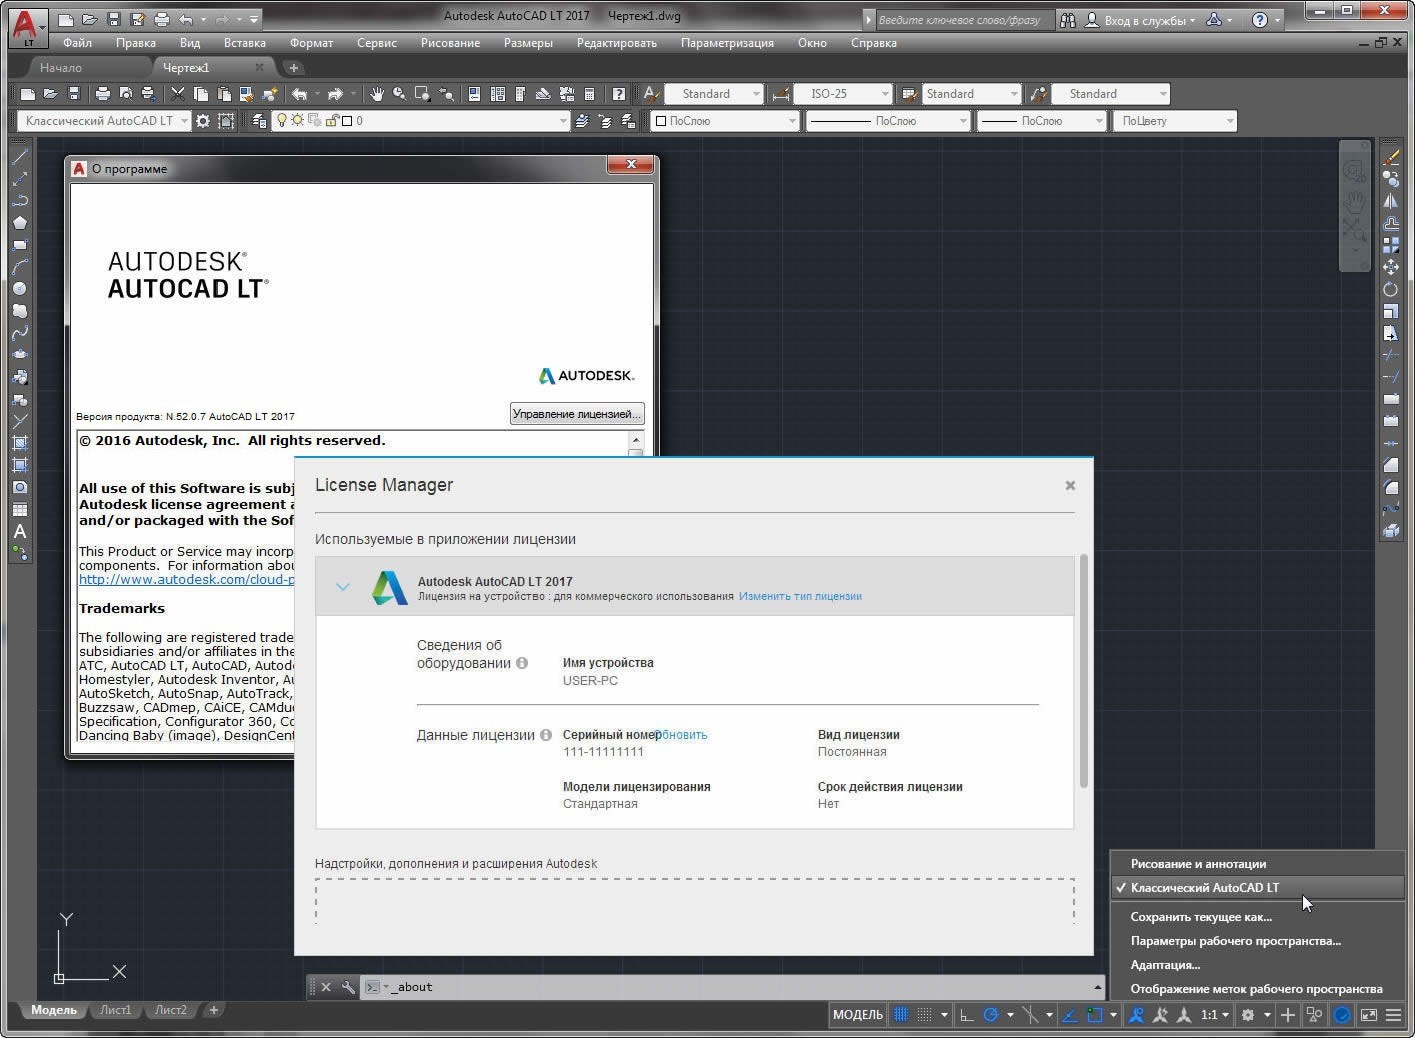Collapse Autodesk AutoCAD LT 2017 license chevron
Screen dimensions: 1415x1038
pyautogui.click(x=343, y=587)
